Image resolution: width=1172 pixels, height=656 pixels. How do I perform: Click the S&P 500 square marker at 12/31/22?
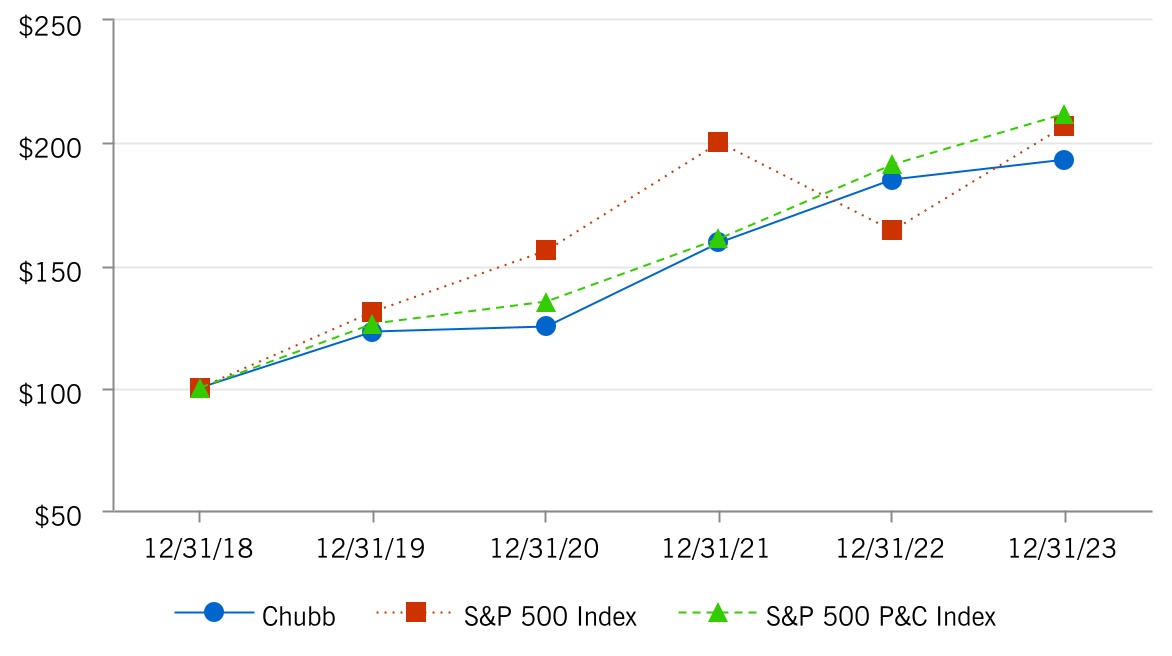pyautogui.click(x=891, y=230)
